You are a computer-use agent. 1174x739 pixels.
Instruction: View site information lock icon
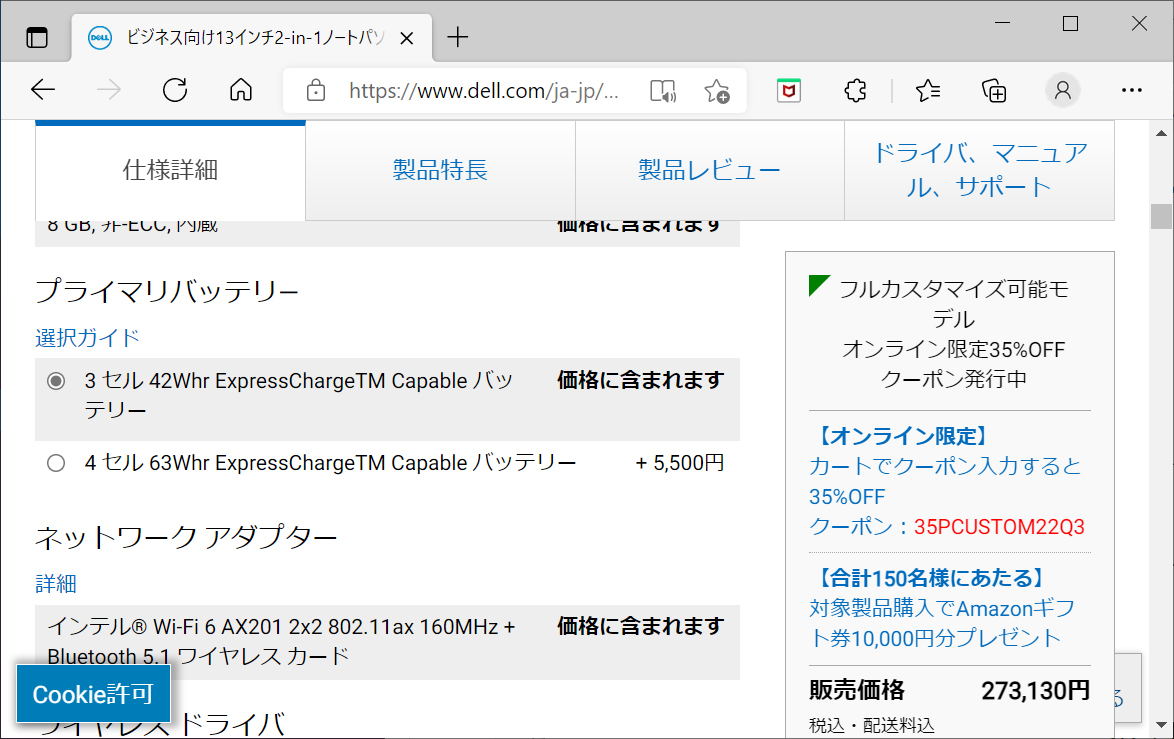pos(316,91)
